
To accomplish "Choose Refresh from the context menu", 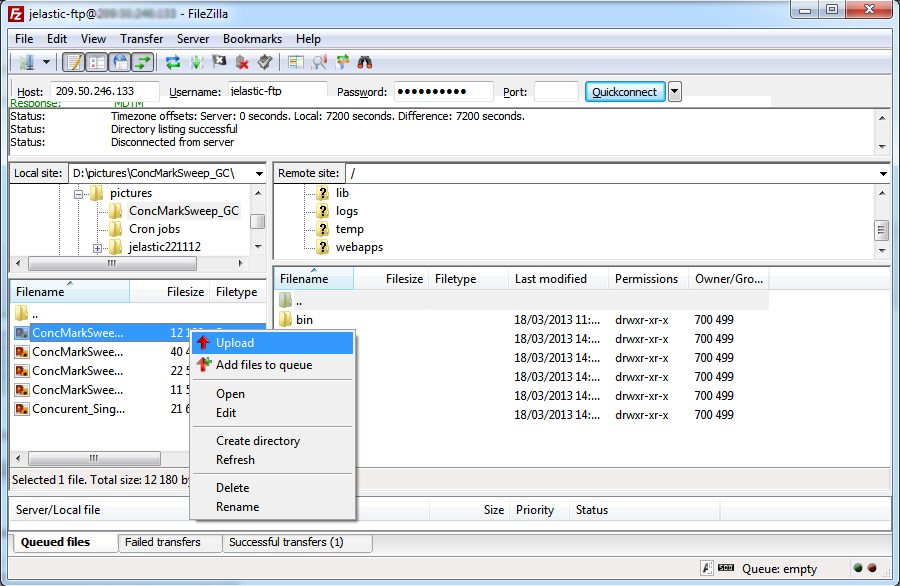I will pyautogui.click(x=273, y=460).
